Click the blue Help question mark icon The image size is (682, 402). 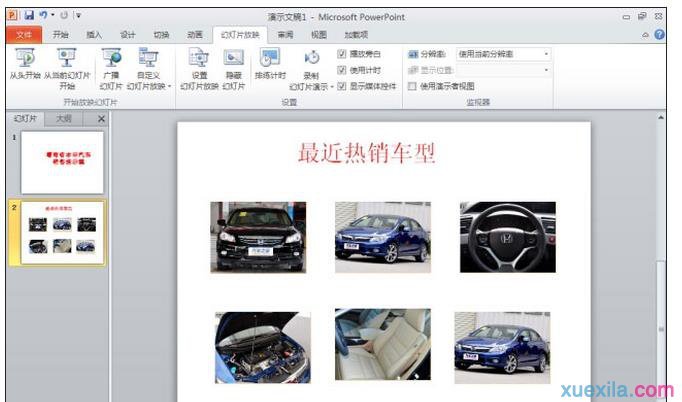pyautogui.click(x=659, y=34)
